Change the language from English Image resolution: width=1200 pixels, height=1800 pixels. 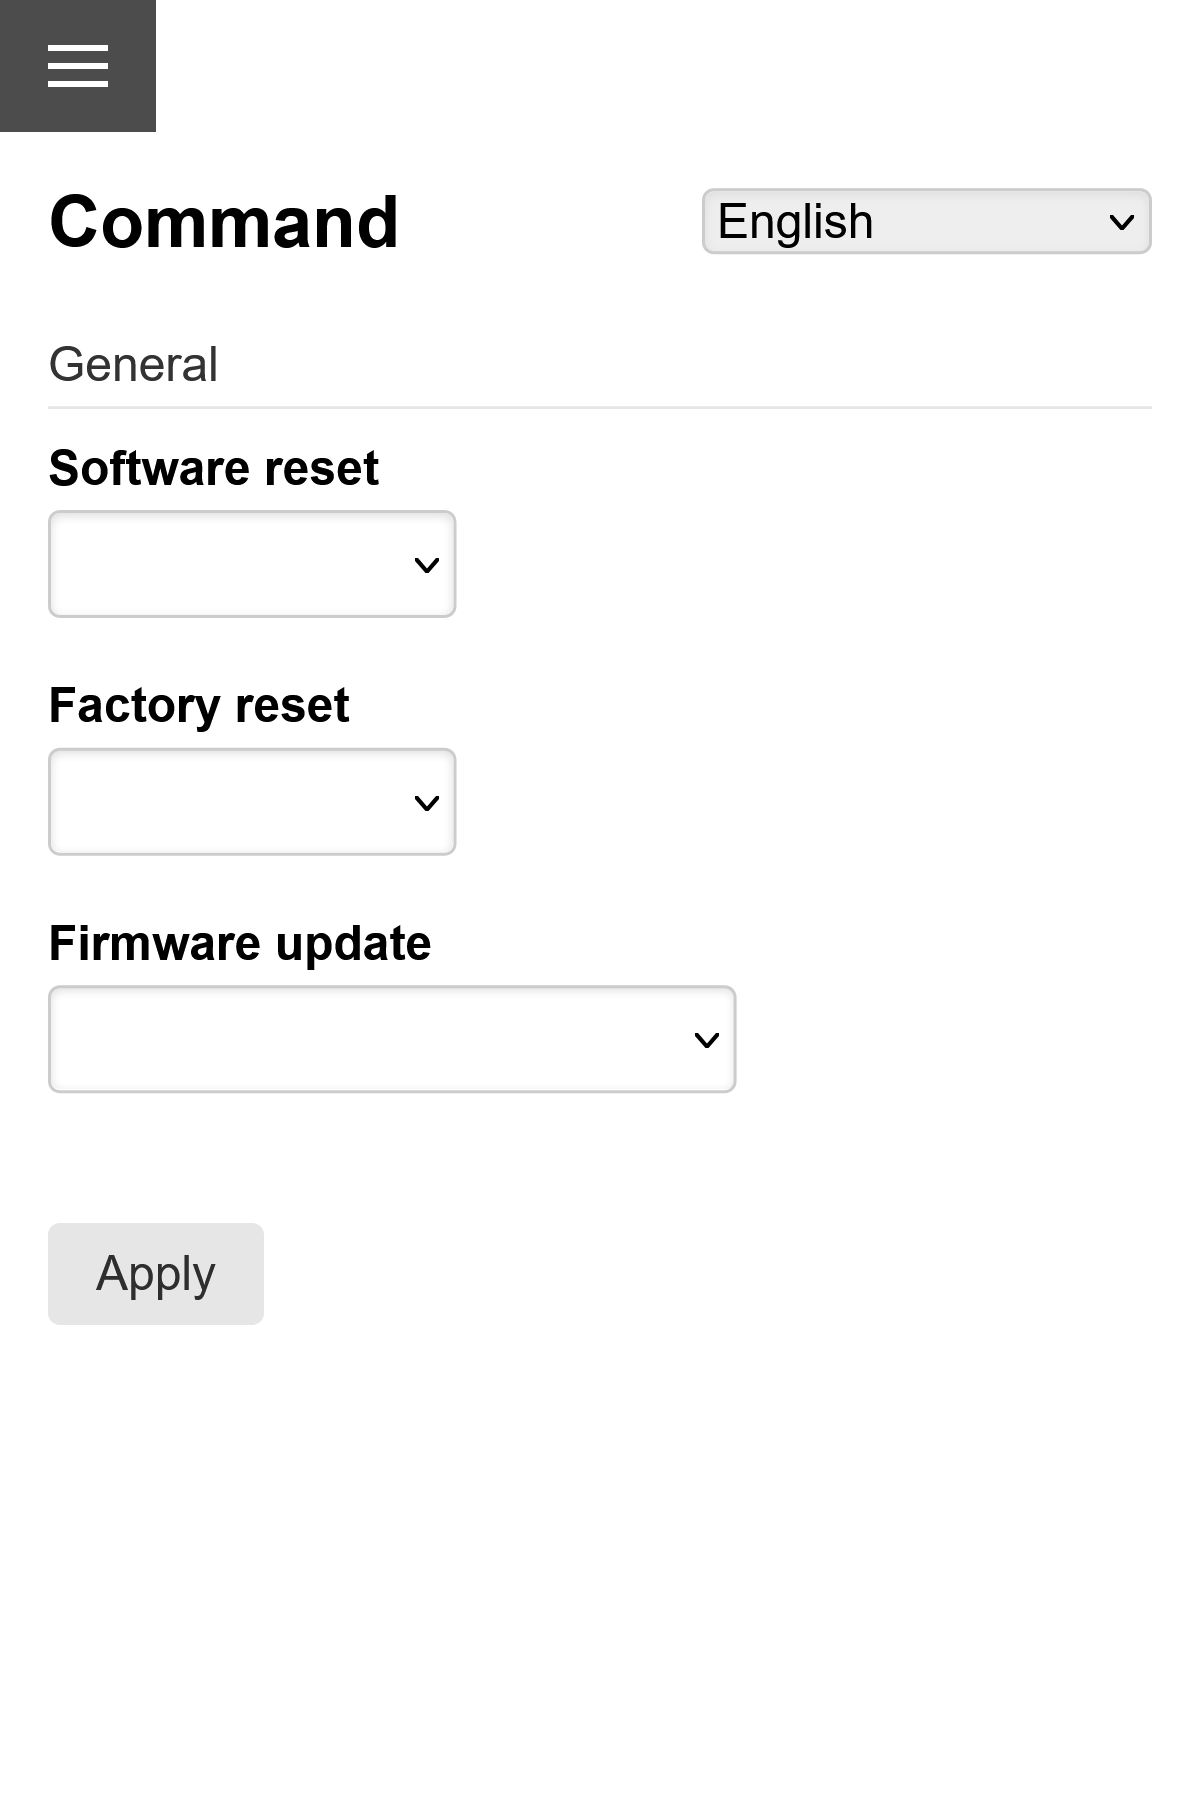(926, 221)
